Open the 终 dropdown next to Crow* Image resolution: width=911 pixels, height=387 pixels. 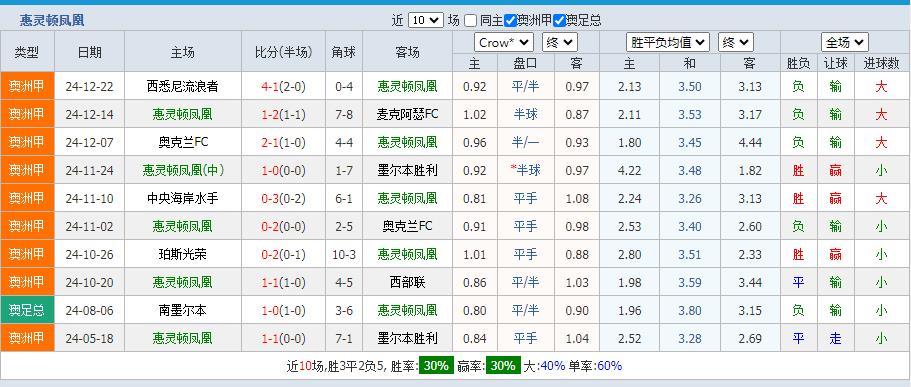pos(559,42)
